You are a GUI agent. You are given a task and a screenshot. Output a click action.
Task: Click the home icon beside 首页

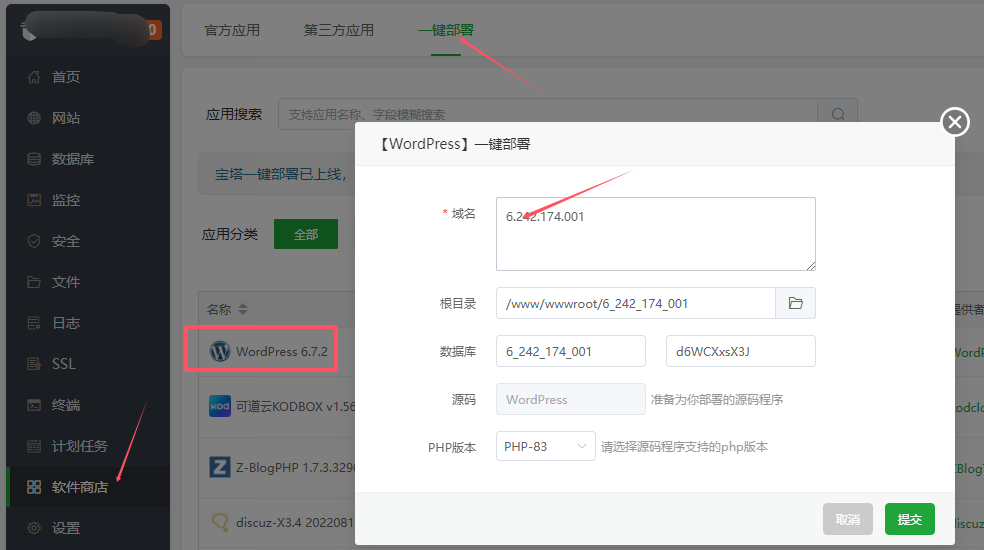(x=34, y=77)
